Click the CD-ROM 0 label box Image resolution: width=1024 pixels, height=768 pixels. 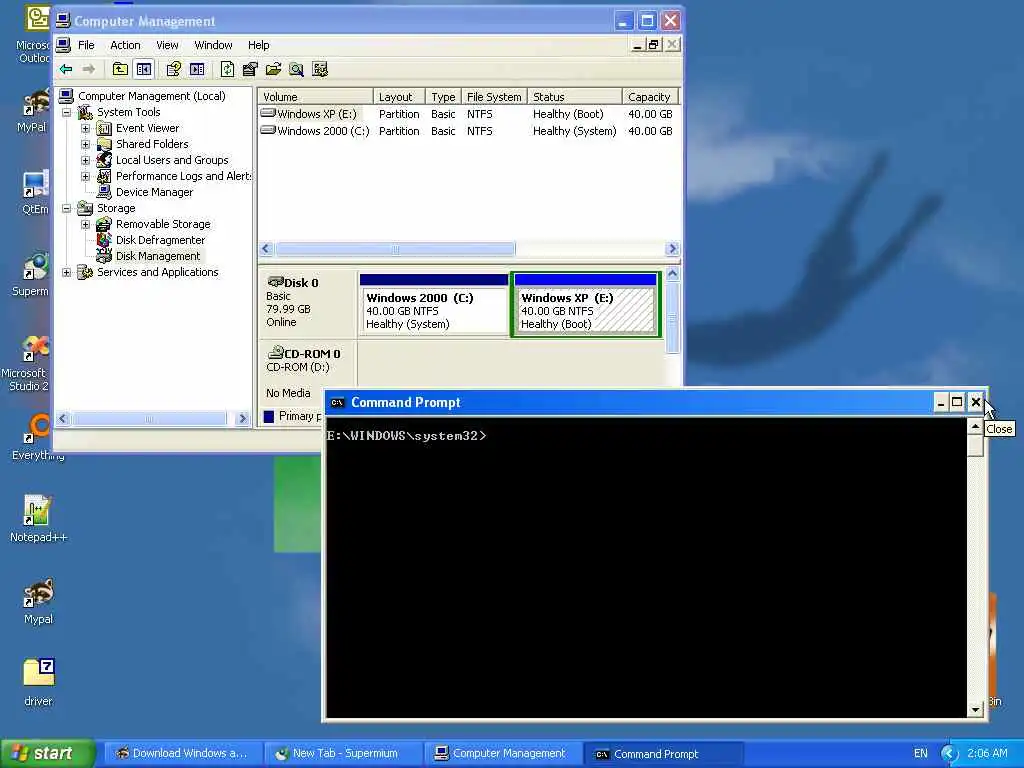(308, 373)
